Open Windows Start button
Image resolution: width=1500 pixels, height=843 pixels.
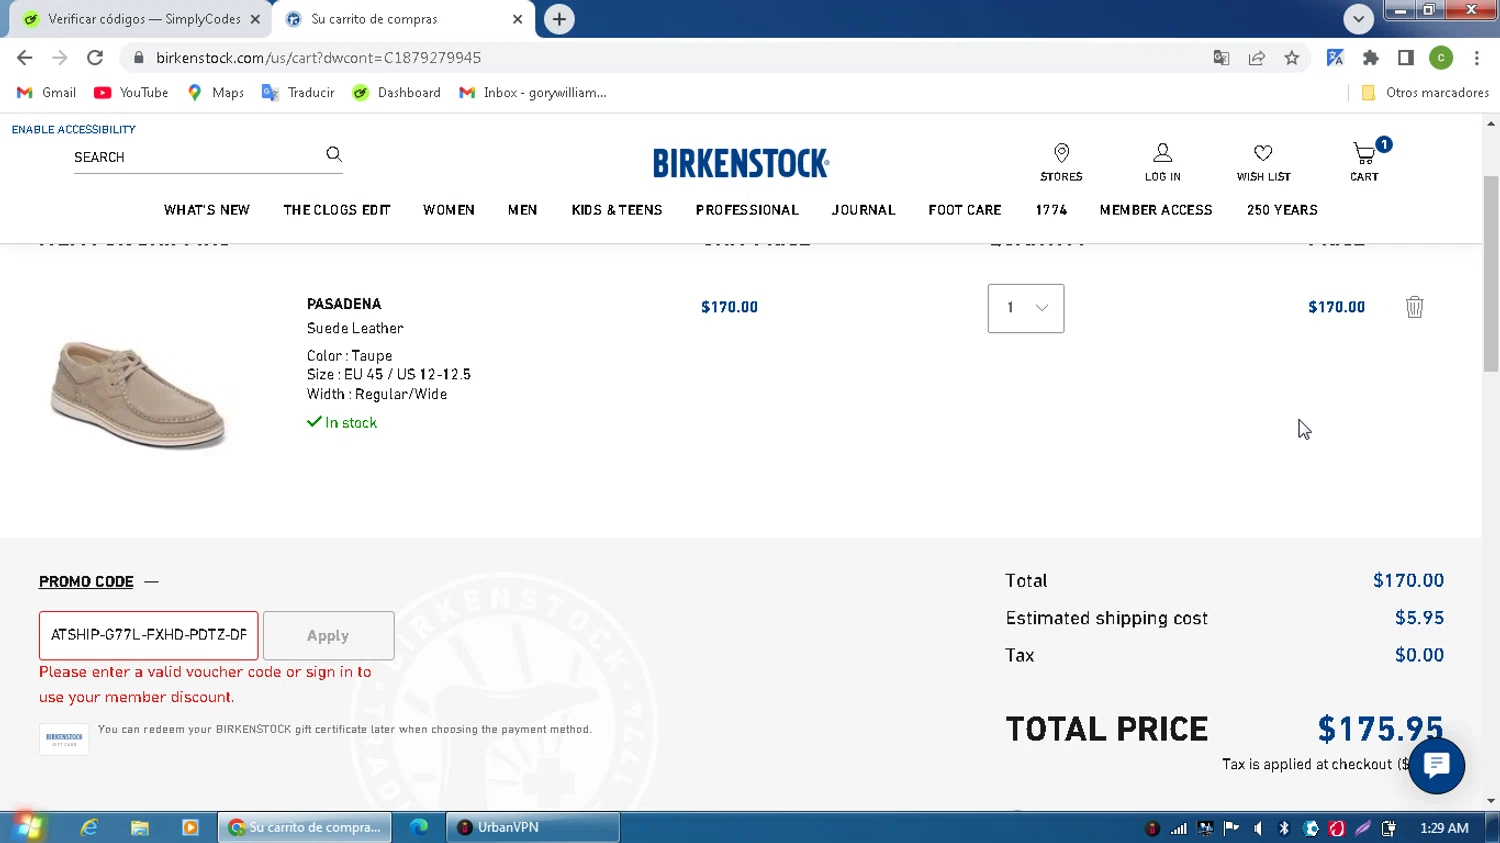click(x=28, y=827)
